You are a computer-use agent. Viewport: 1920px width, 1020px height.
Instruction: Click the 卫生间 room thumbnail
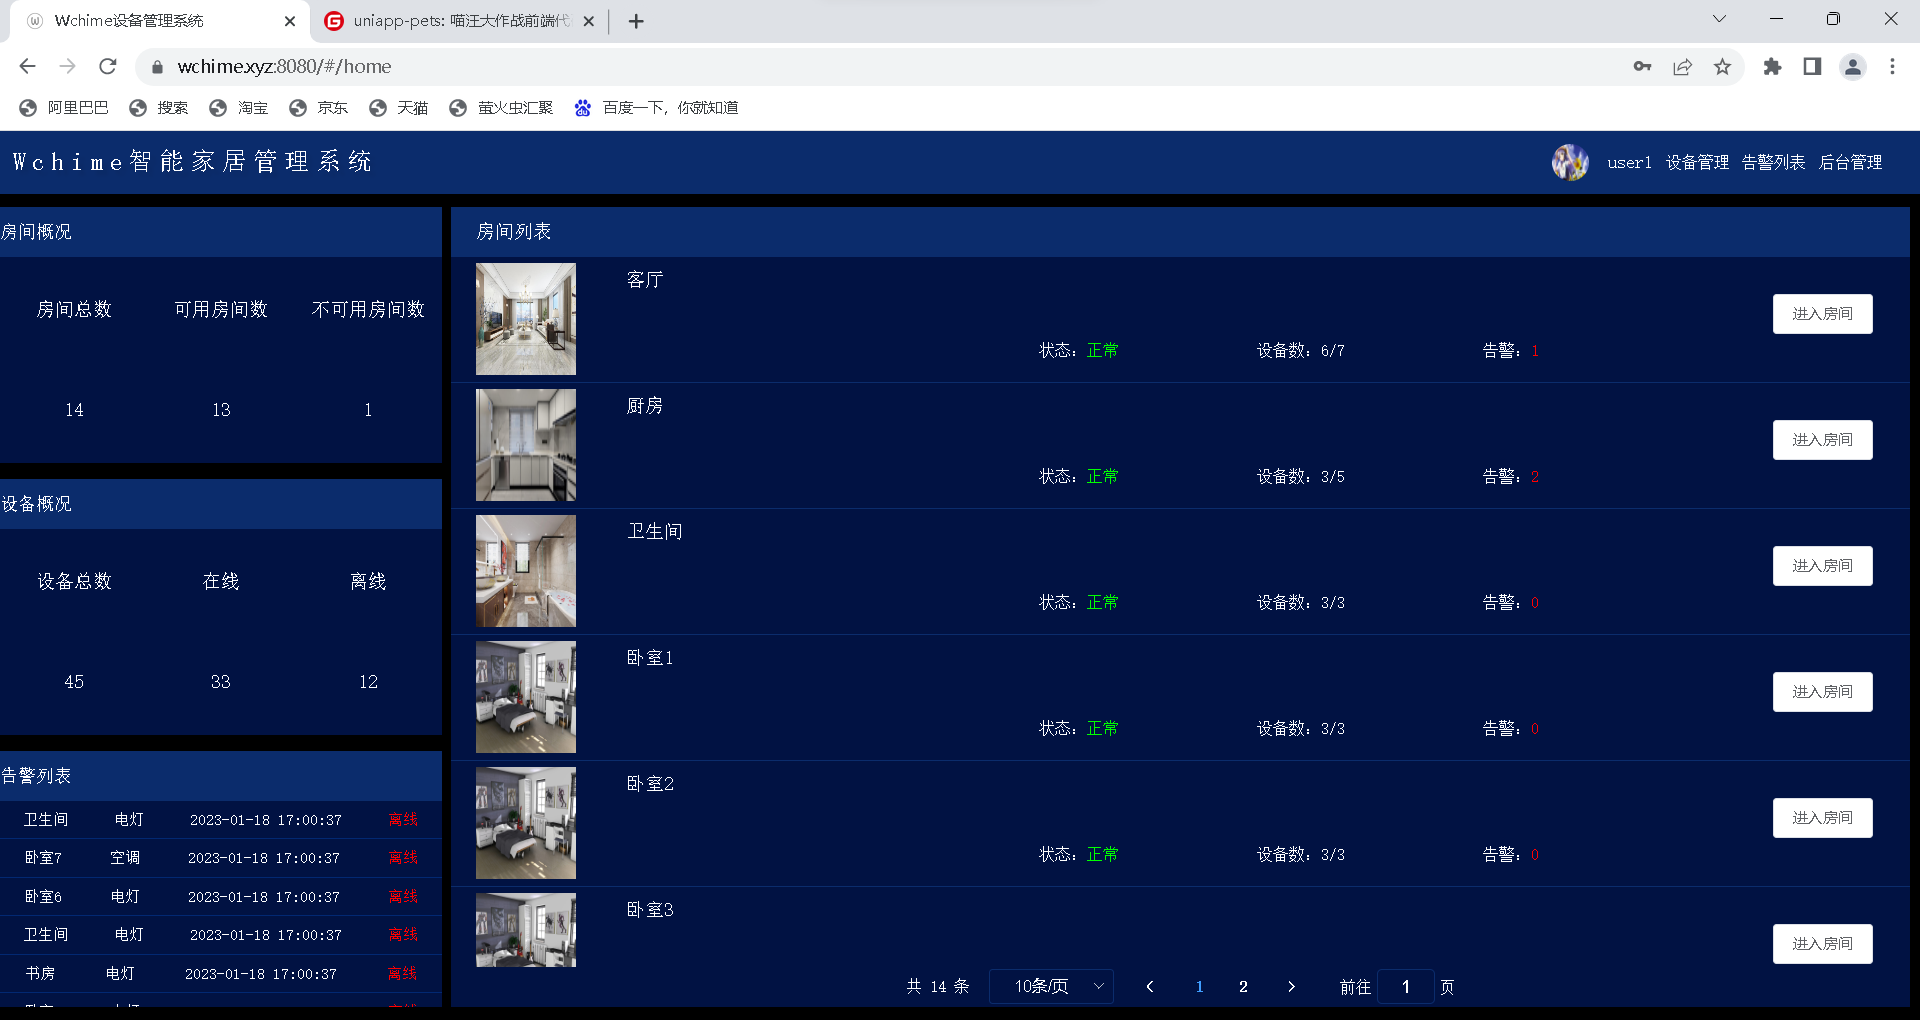pos(526,571)
